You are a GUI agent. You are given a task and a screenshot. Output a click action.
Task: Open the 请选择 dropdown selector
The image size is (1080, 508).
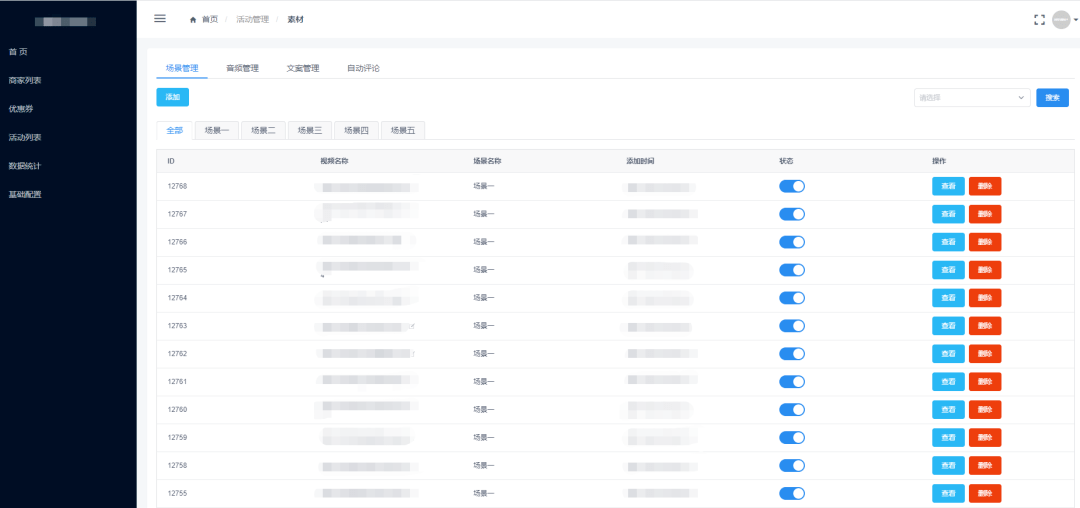[972, 98]
